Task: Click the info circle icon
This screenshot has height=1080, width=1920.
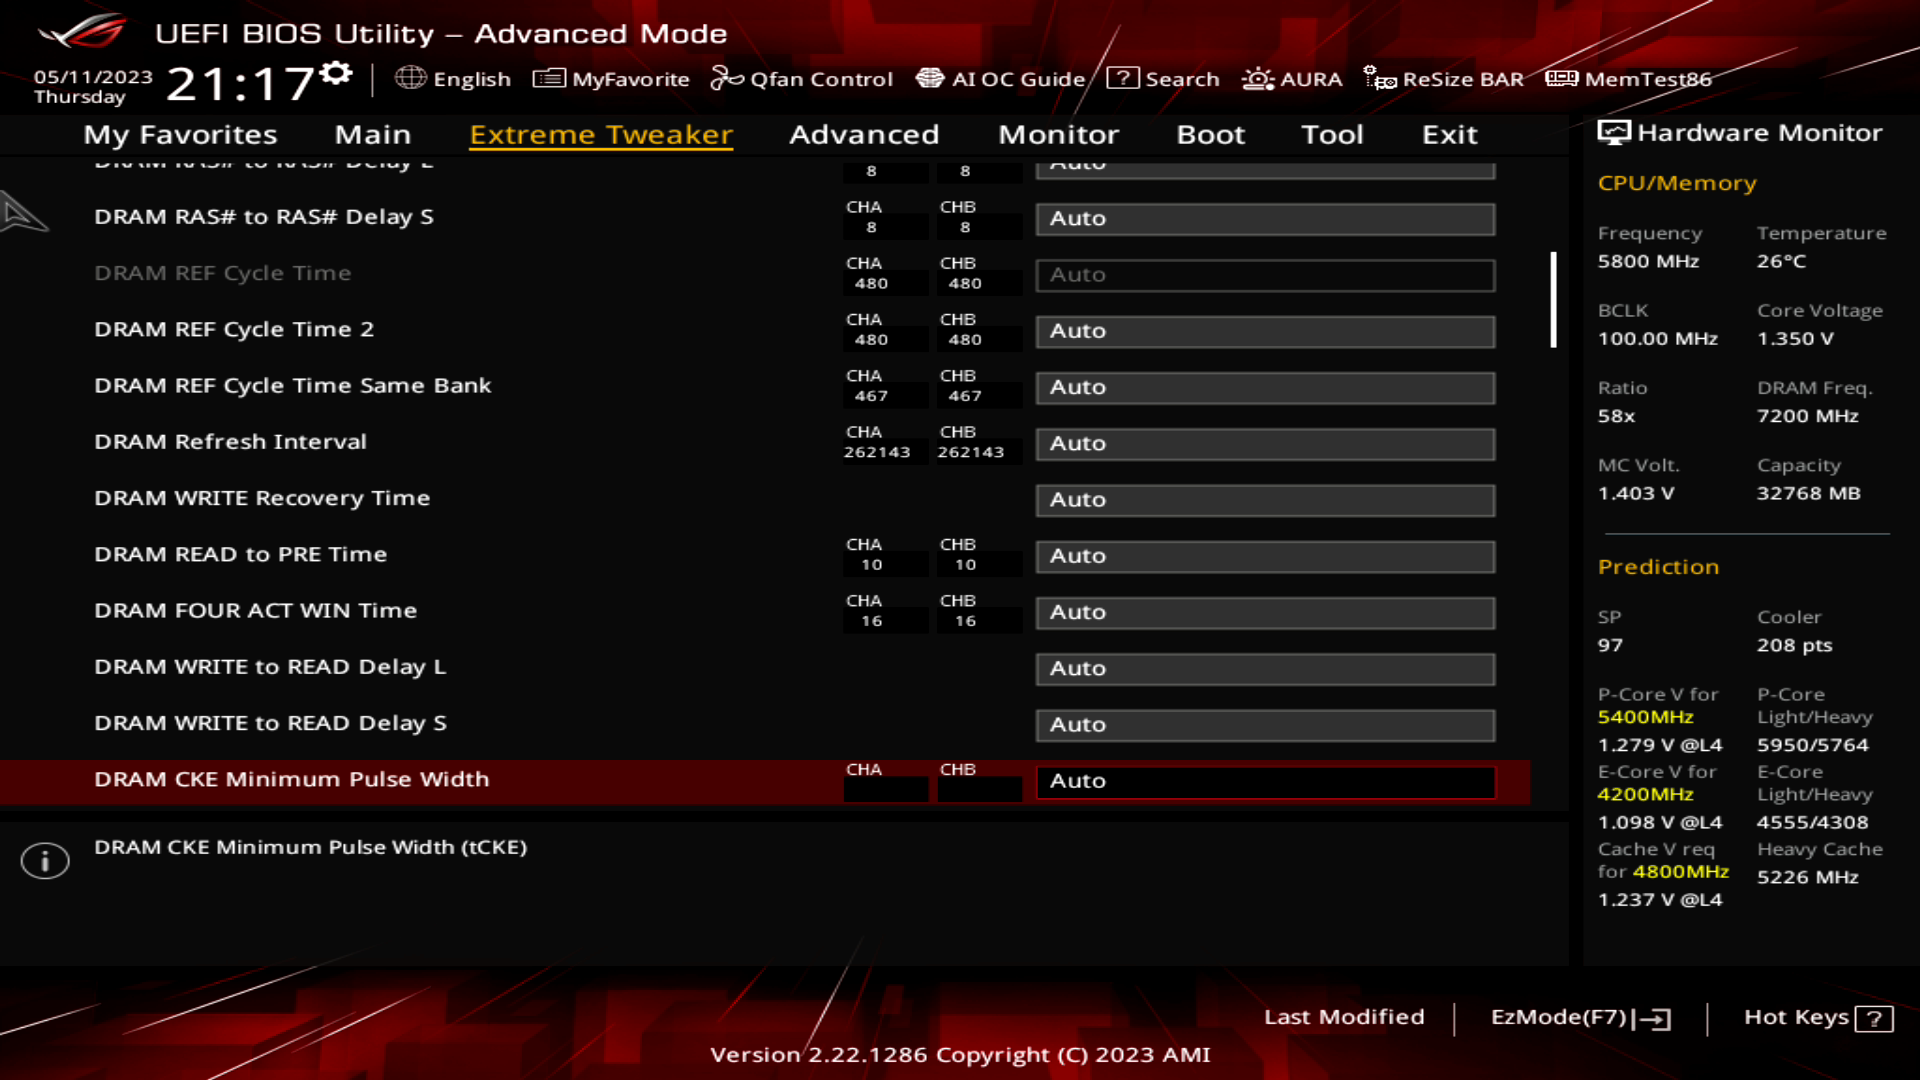Action: coord(45,860)
